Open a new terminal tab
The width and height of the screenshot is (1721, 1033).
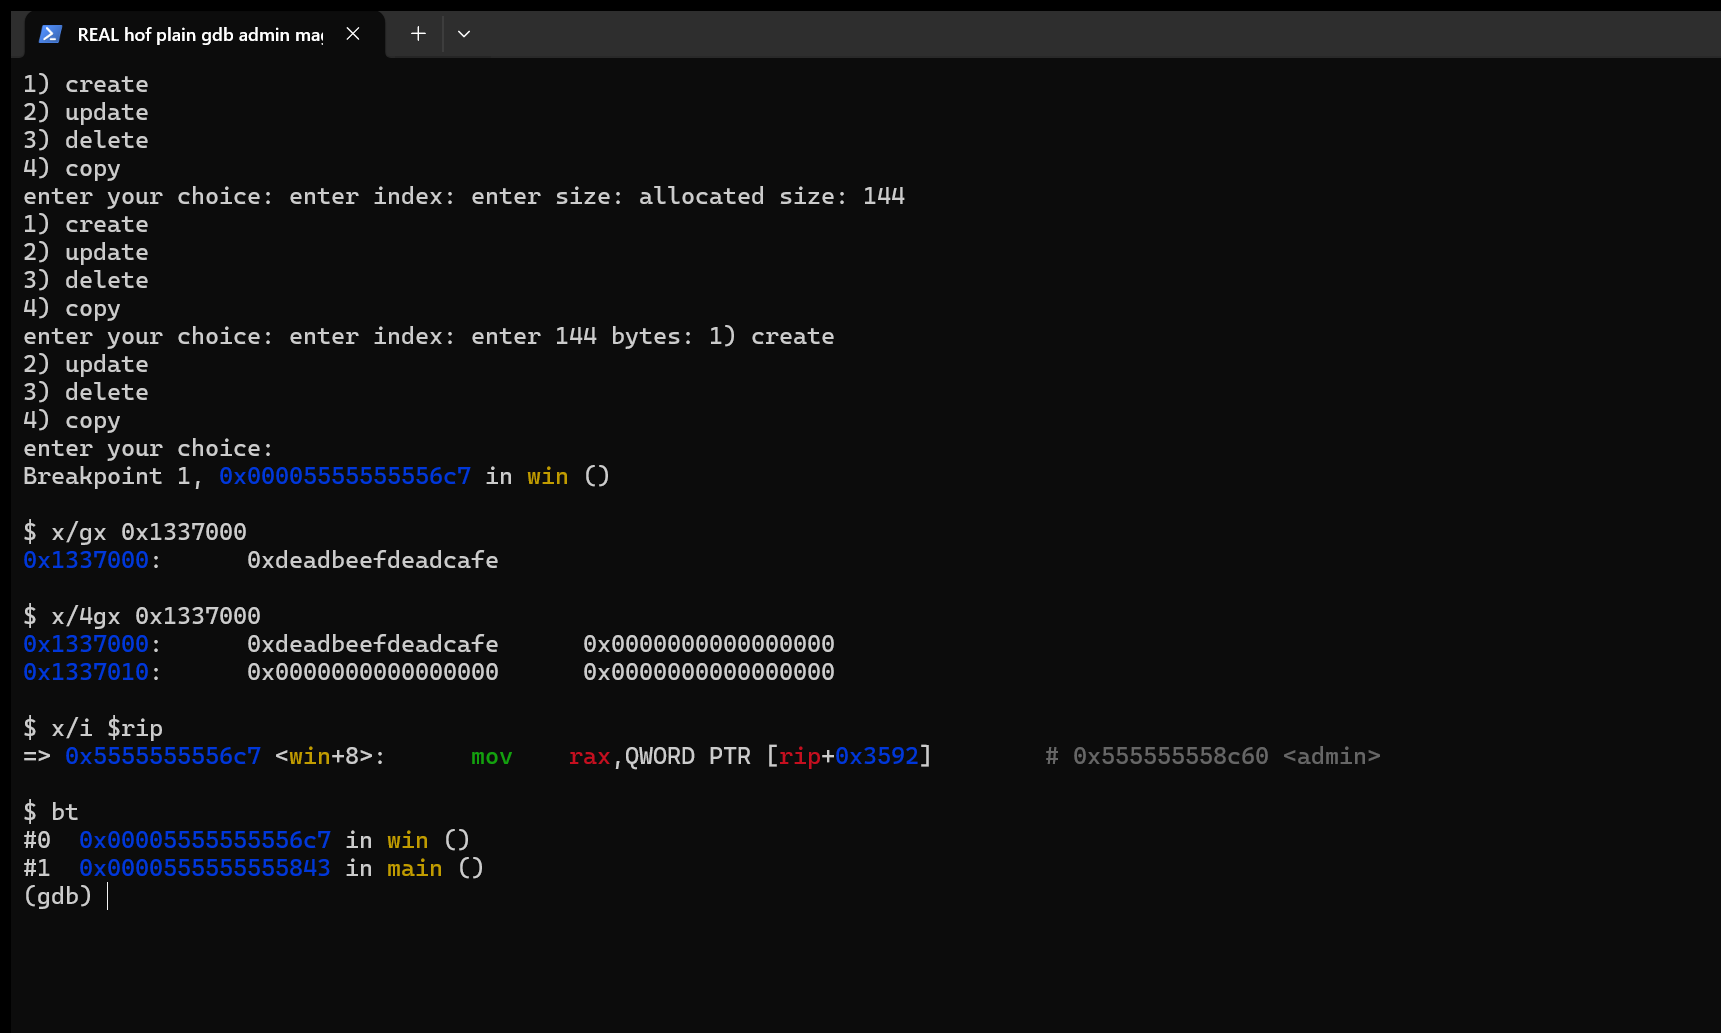click(418, 34)
